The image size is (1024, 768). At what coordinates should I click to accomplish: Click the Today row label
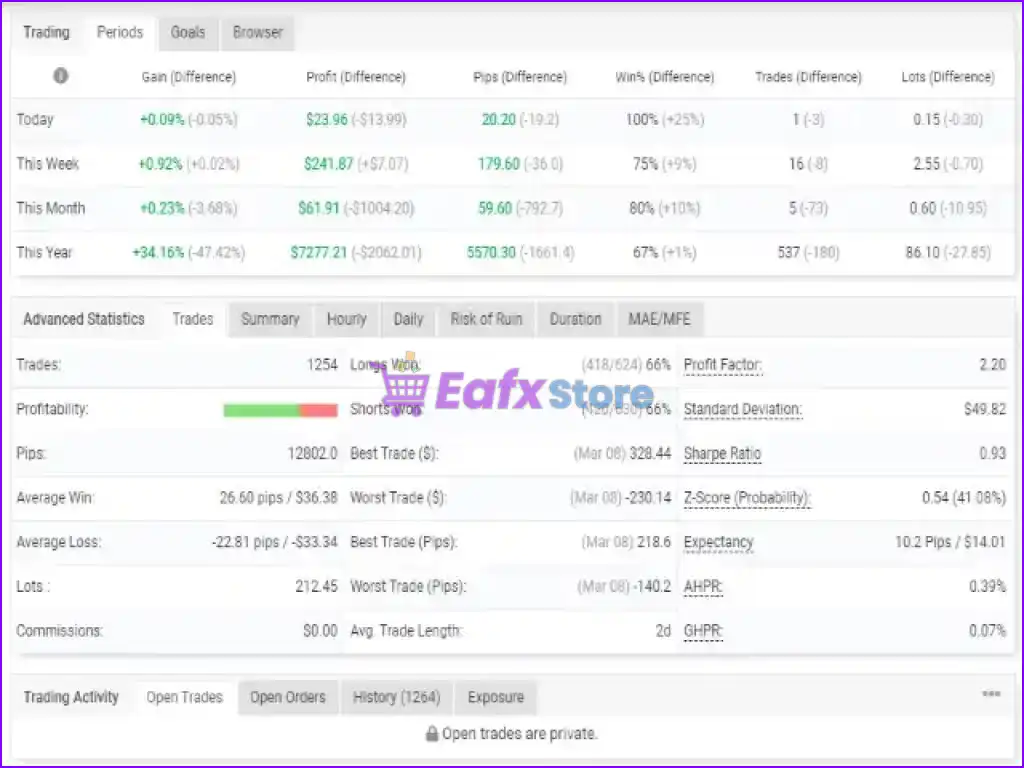tap(35, 120)
